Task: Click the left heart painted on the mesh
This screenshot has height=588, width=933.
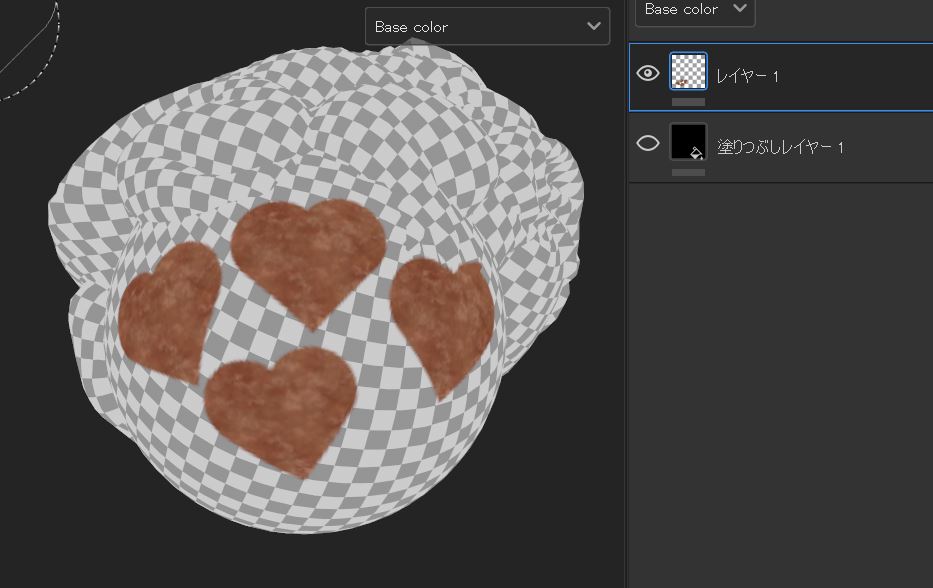Action: pos(170,312)
